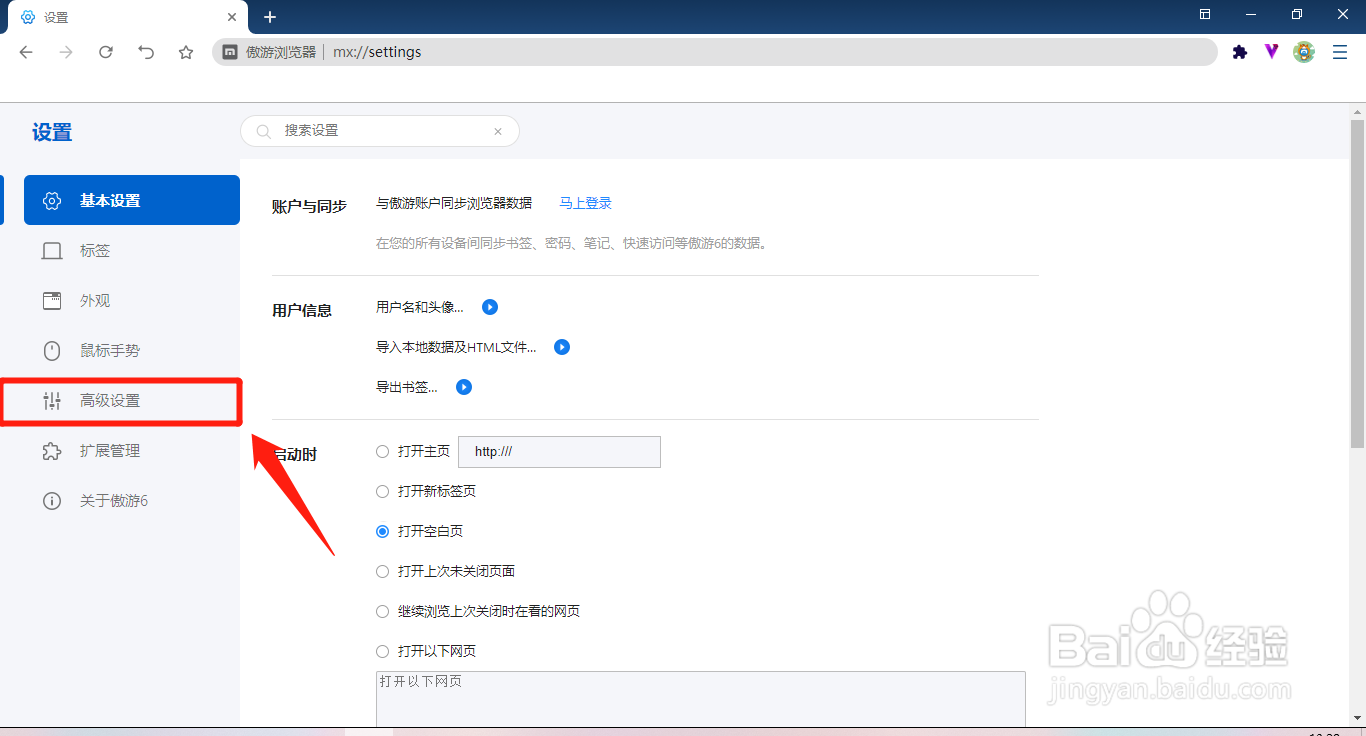Clear the search field with the X

498,131
